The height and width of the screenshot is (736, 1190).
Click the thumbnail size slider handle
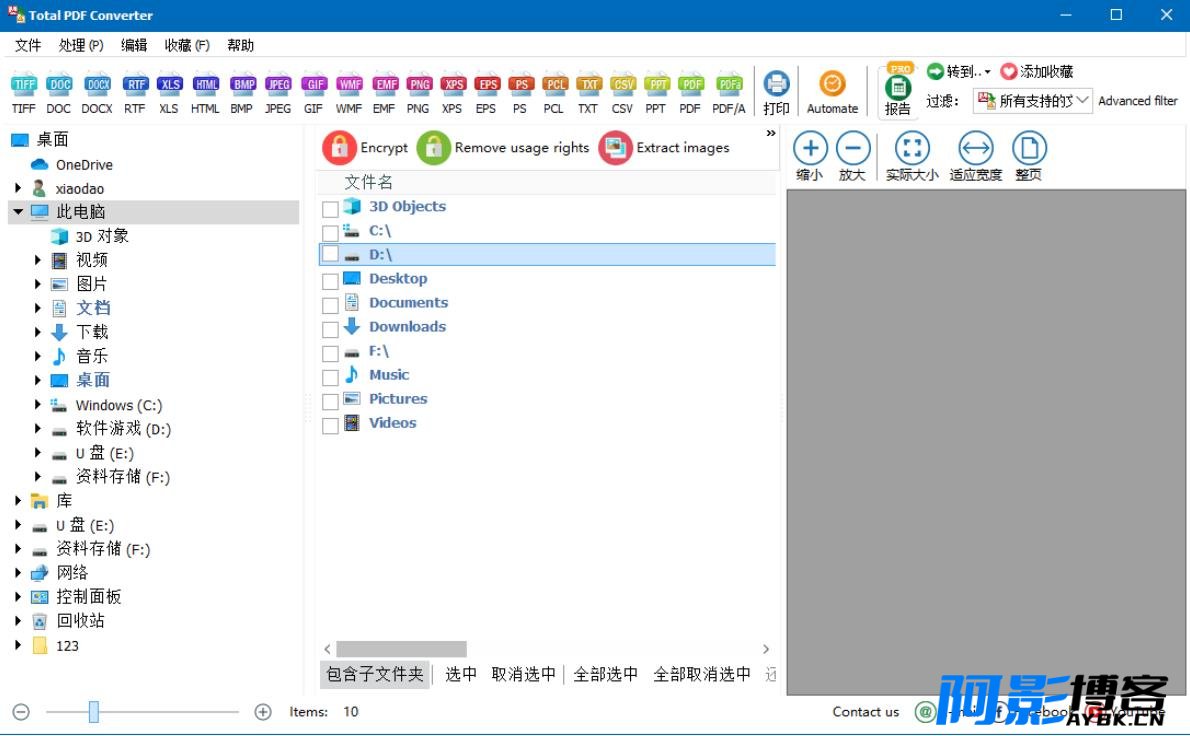(x=93, y=712)
